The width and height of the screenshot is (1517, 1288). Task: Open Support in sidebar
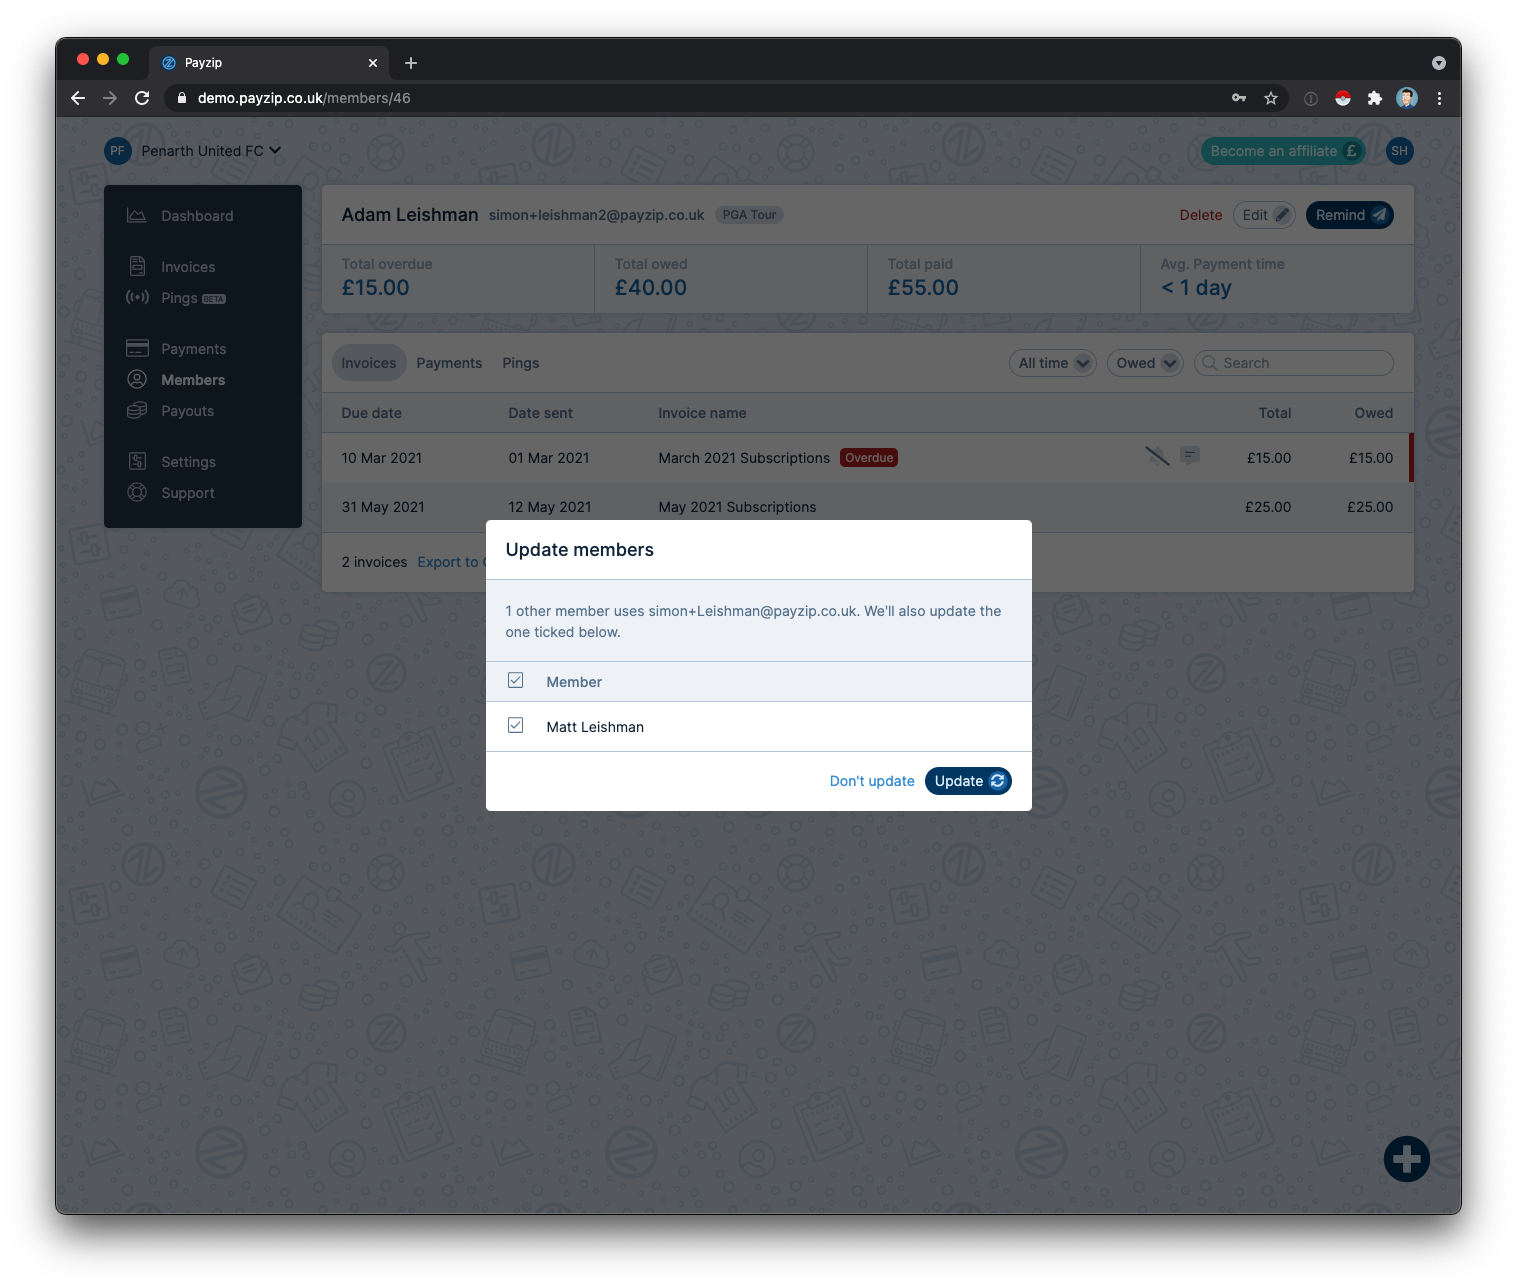click(x=188, y=493)
